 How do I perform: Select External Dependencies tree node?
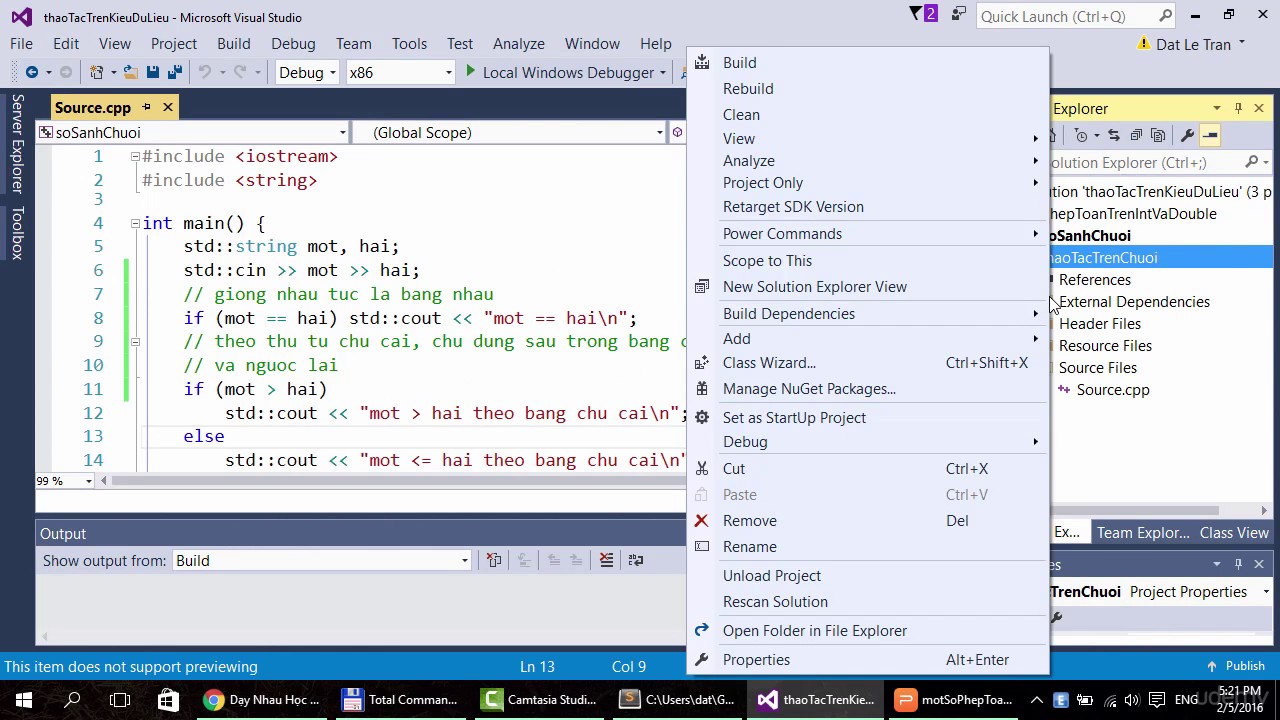(x=1134, y=302)
